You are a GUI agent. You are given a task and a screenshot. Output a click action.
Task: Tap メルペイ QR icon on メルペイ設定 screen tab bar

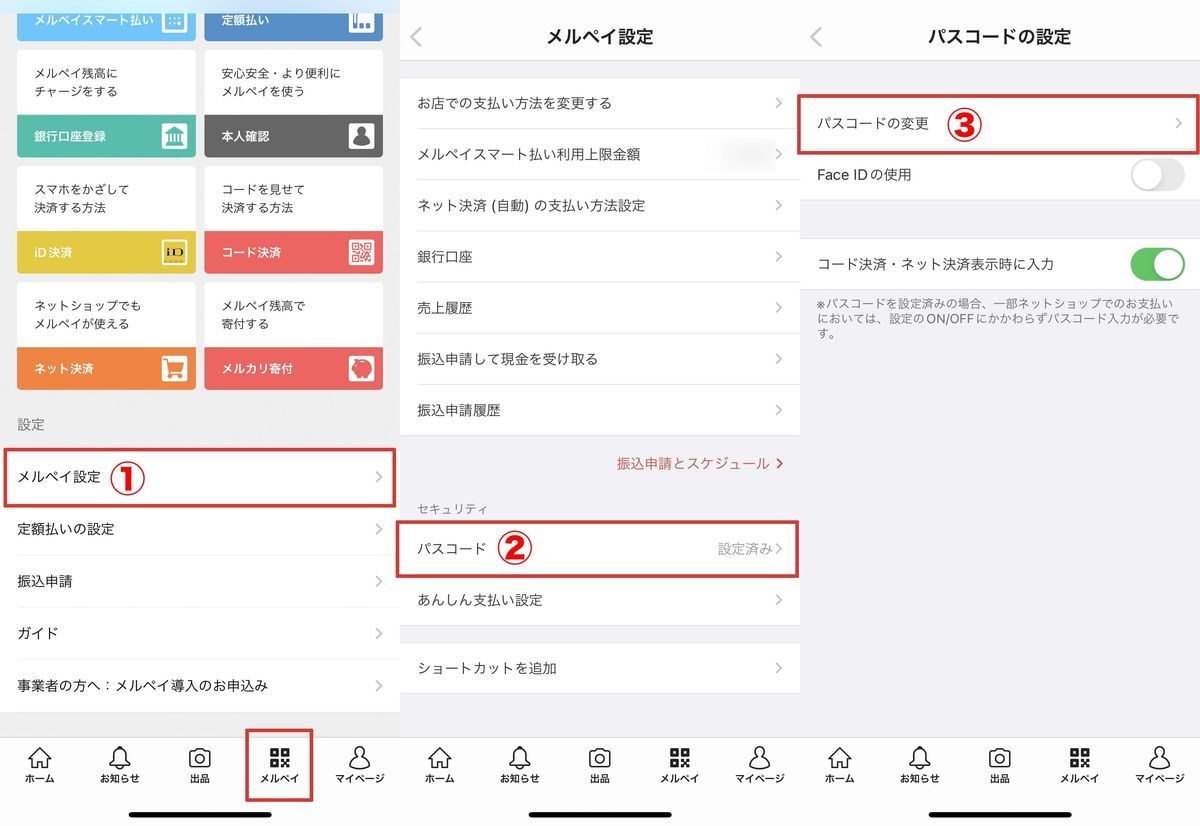680,758
